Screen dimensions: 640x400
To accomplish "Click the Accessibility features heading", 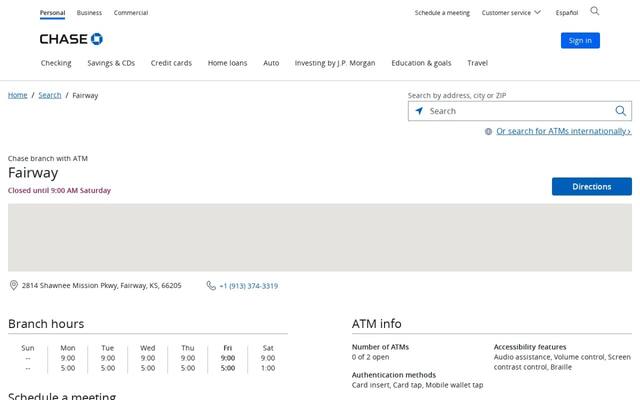I will (x=530, y=347).
